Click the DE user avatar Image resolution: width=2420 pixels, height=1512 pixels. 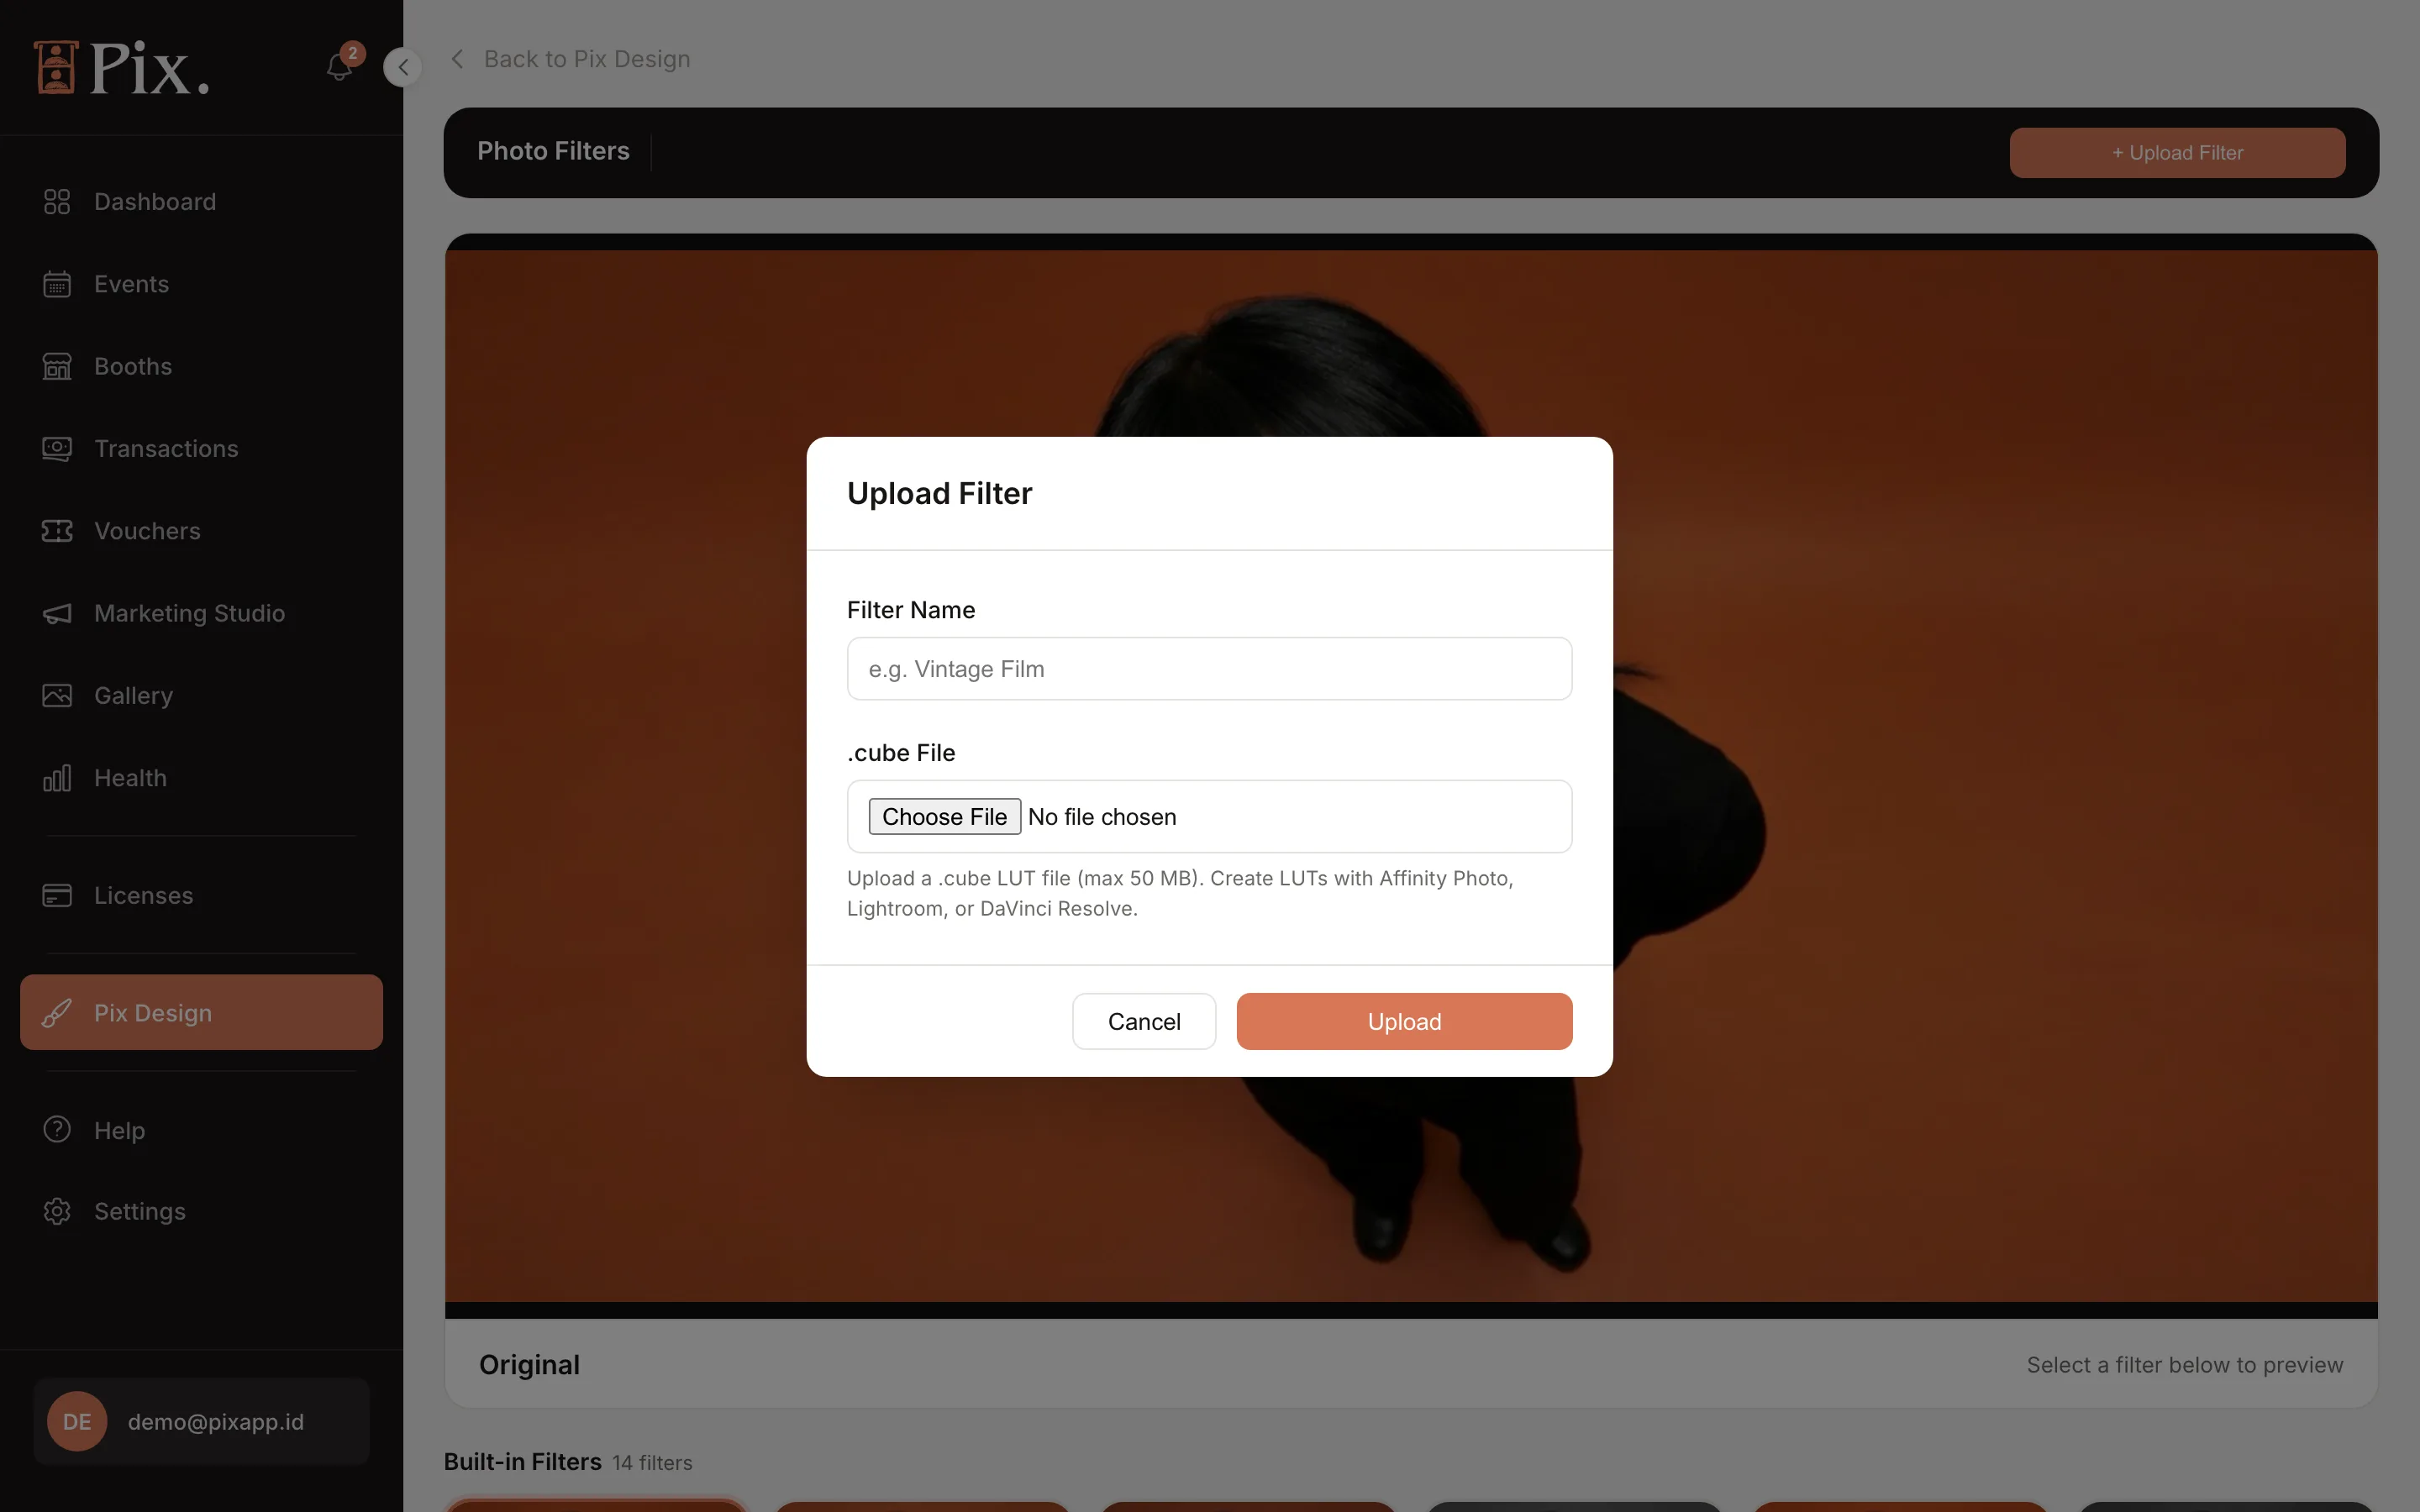pyautogui.click(x=77, y=1421)
